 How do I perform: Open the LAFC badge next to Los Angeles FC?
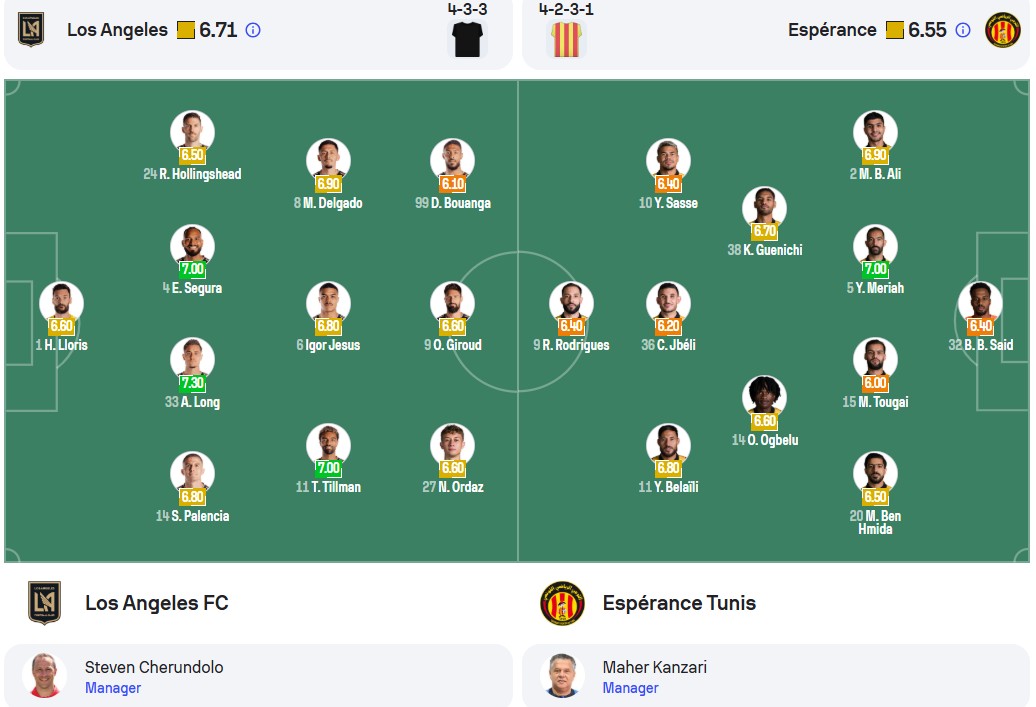[44, 603]
